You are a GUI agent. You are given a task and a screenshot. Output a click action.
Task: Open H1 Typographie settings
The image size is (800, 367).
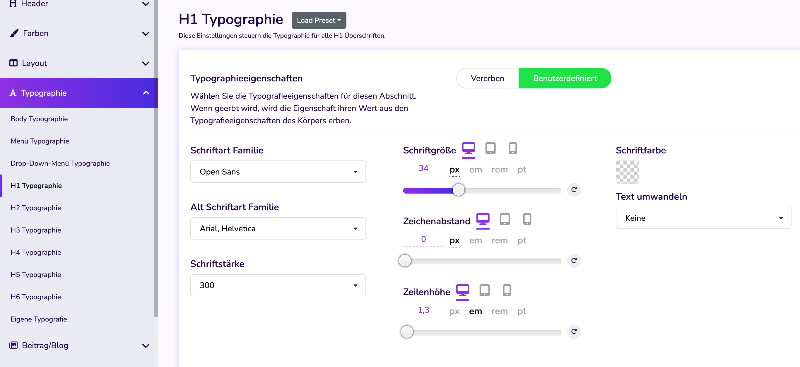(36, 186)
